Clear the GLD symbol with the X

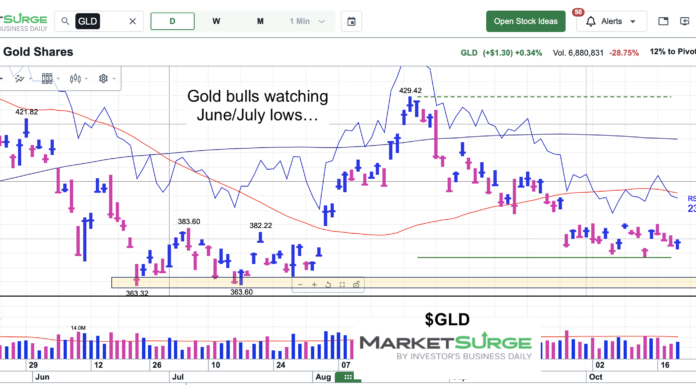(x=132, y=21)
